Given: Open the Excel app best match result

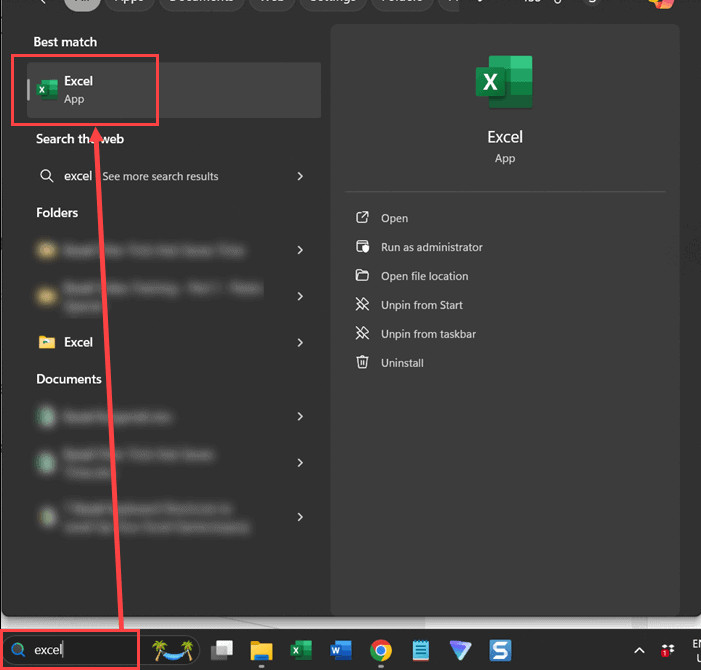Looking at the screenshot, I should (x=174, y=90).
